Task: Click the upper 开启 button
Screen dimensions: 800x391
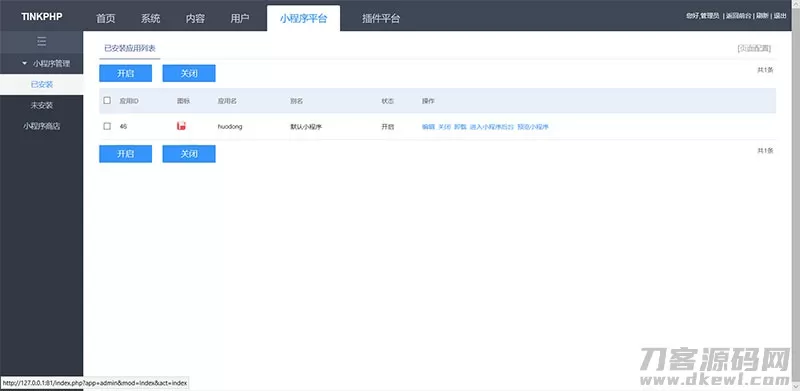Action: [x=126, y=73]
